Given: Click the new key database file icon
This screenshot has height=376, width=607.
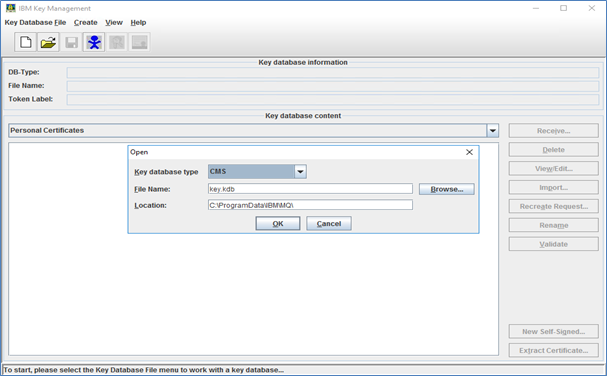Looking at the screenshot, I should [26, 42].
